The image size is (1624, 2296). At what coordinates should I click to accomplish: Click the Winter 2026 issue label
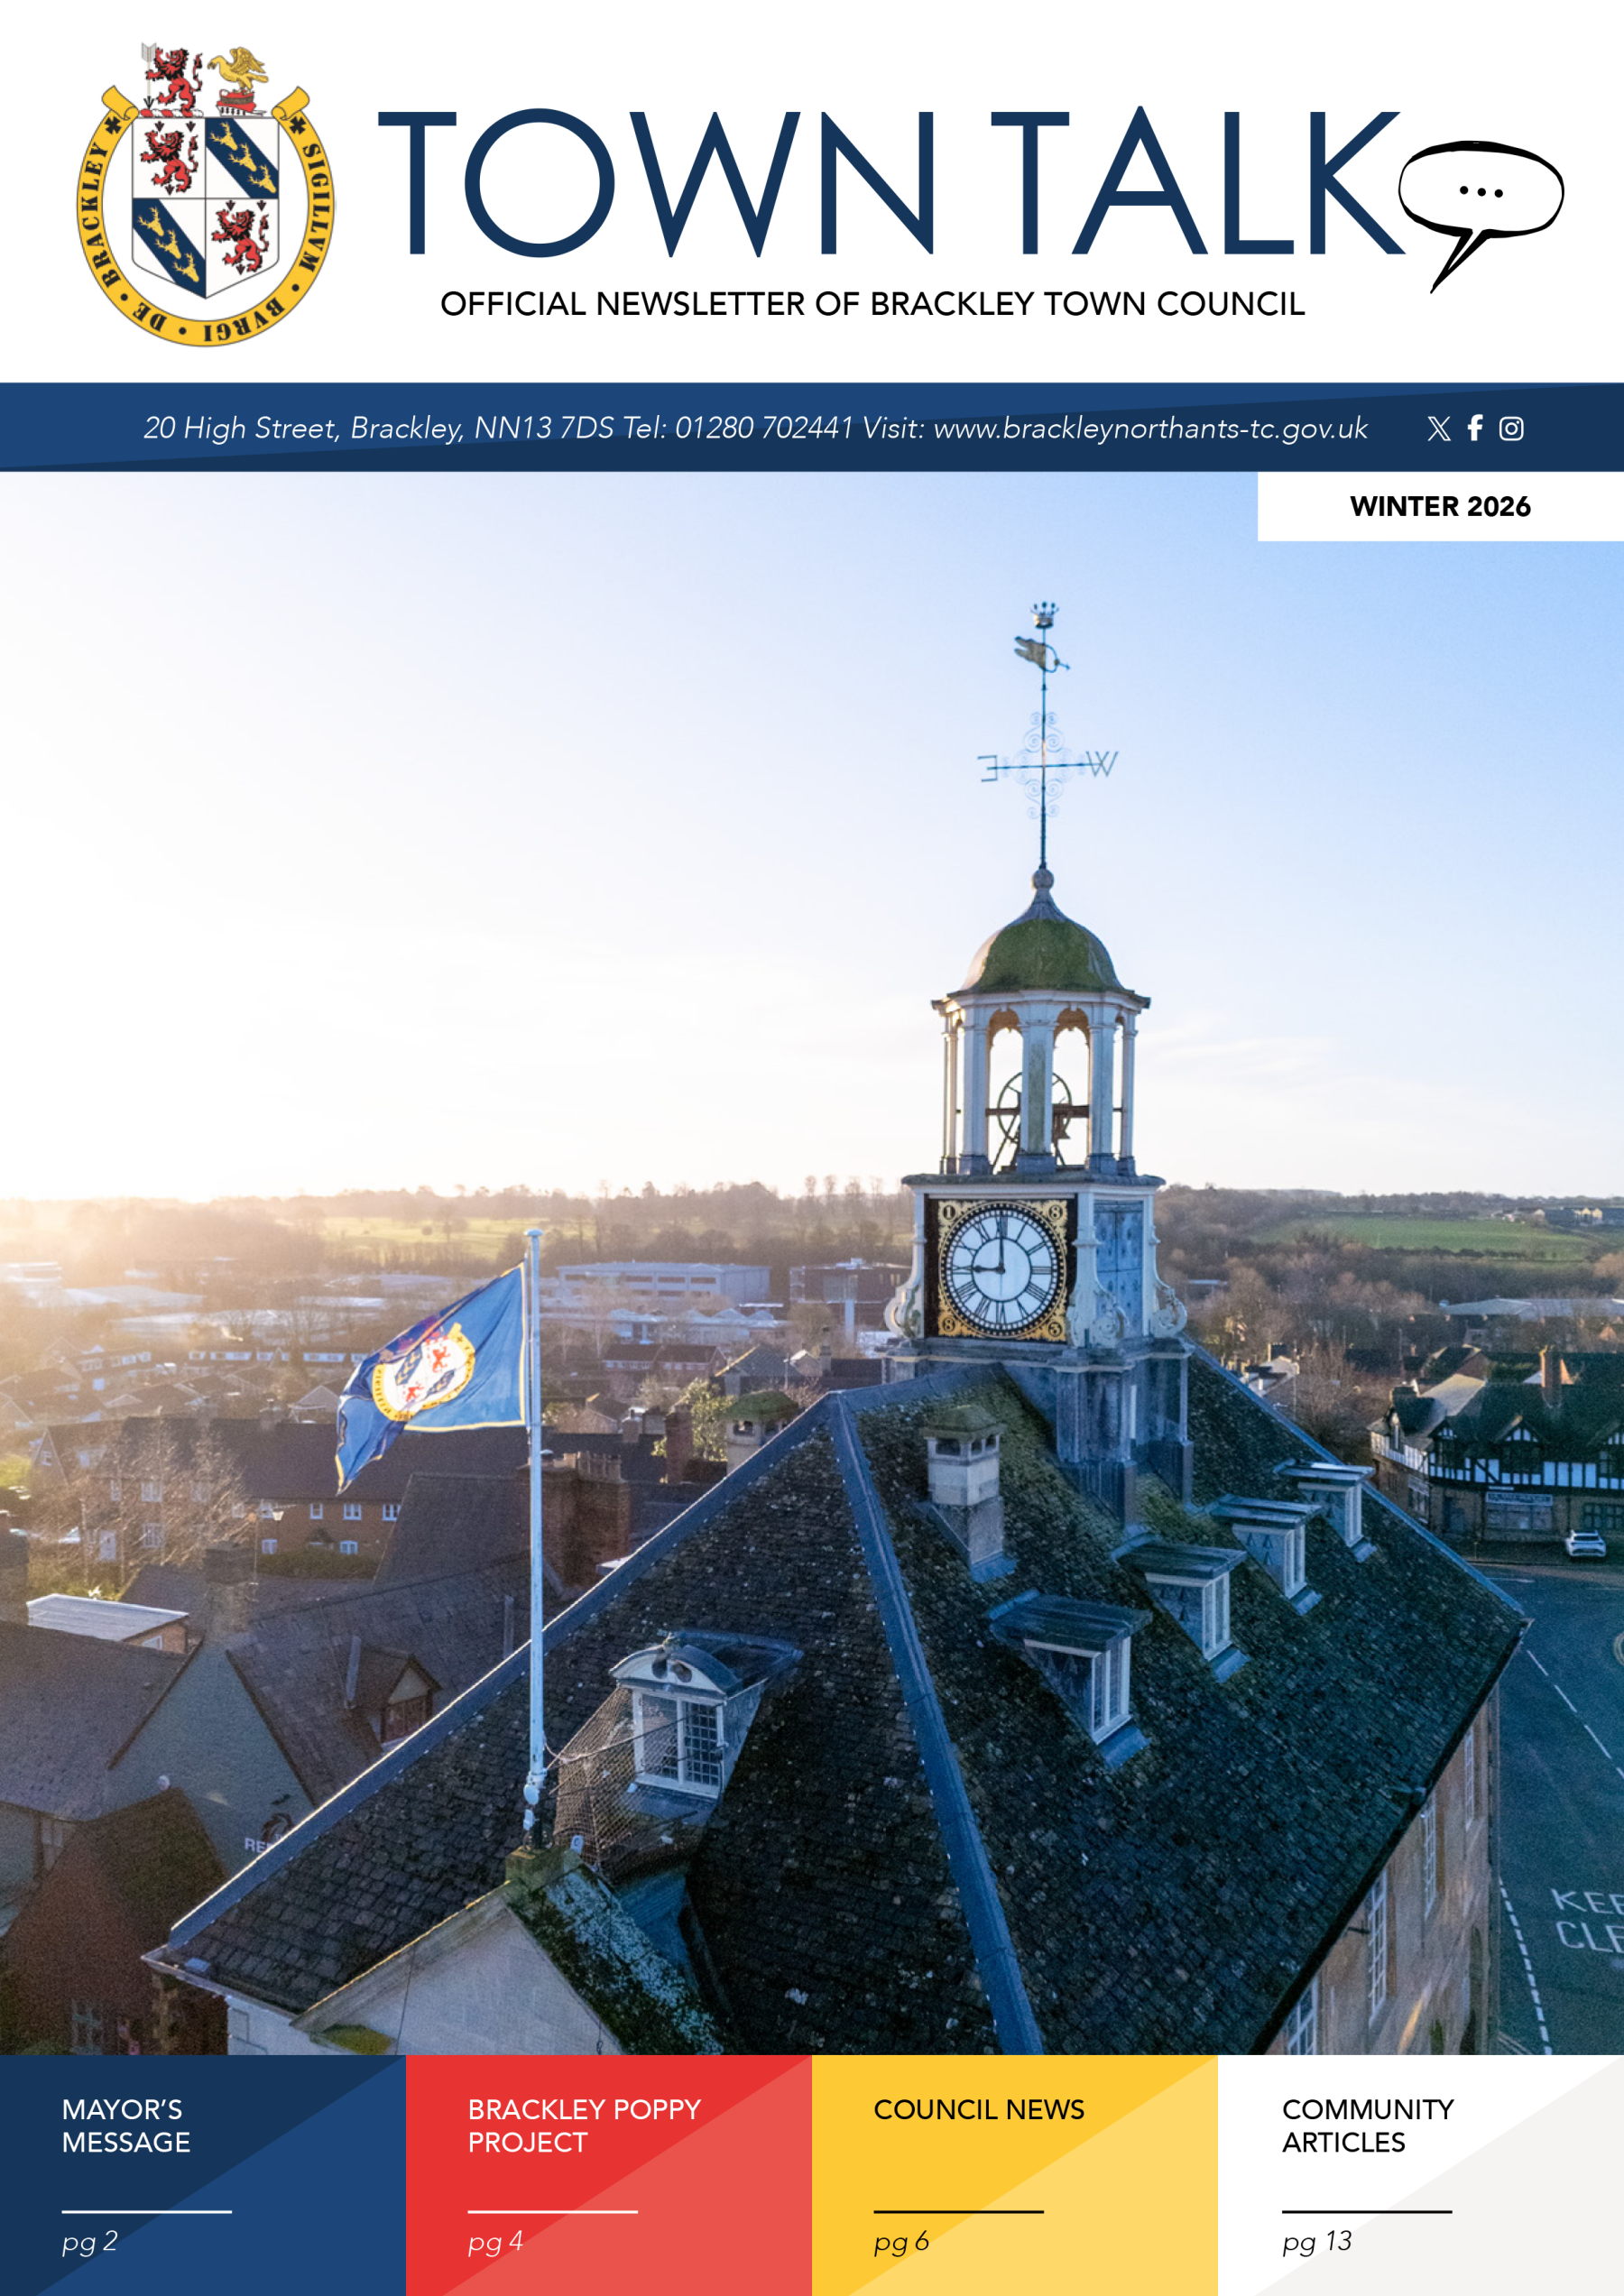point(1439,507)
